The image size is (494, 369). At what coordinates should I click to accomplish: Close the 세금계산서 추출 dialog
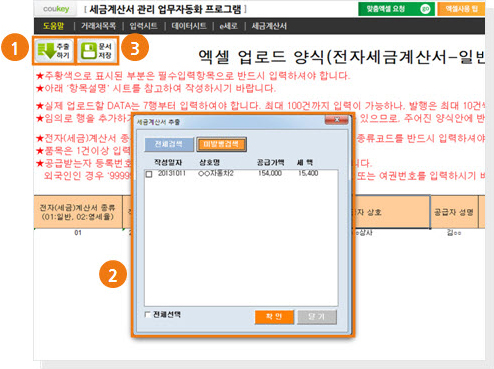(x=337, y=120)
